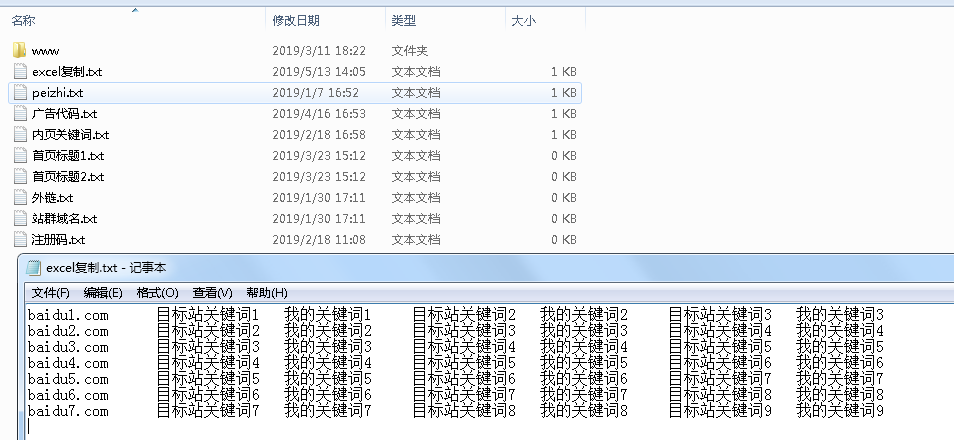Image resolution: width=954 pixels, height=440 pixels.
Task: Click the excel复制.txt file icon
Action: pyautogui.click(x=20, y=71)
